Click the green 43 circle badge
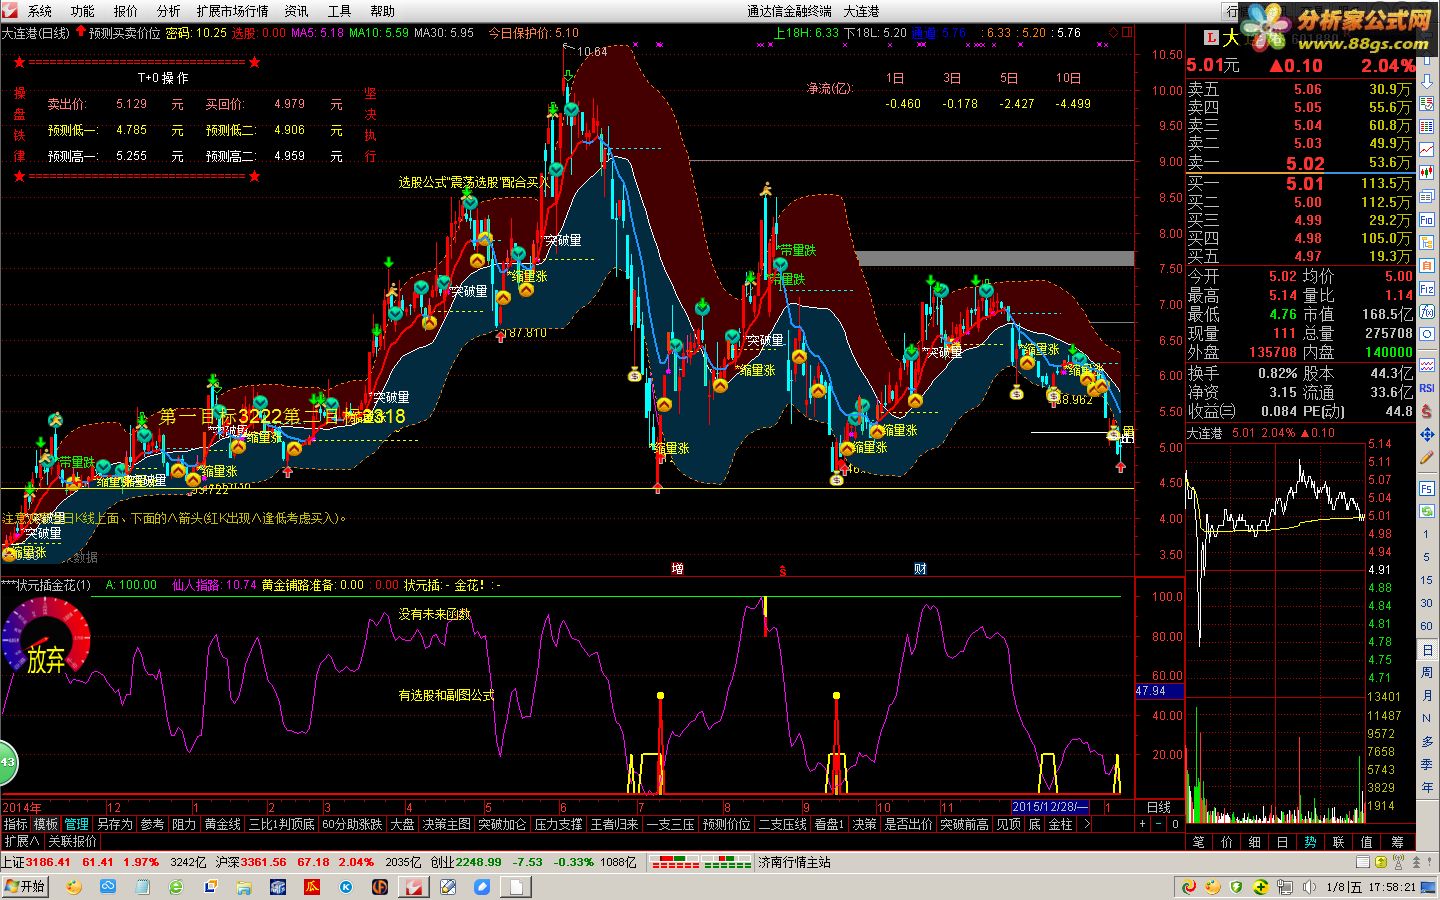This screenshot has height=900, width=1440. pos(6,762)
